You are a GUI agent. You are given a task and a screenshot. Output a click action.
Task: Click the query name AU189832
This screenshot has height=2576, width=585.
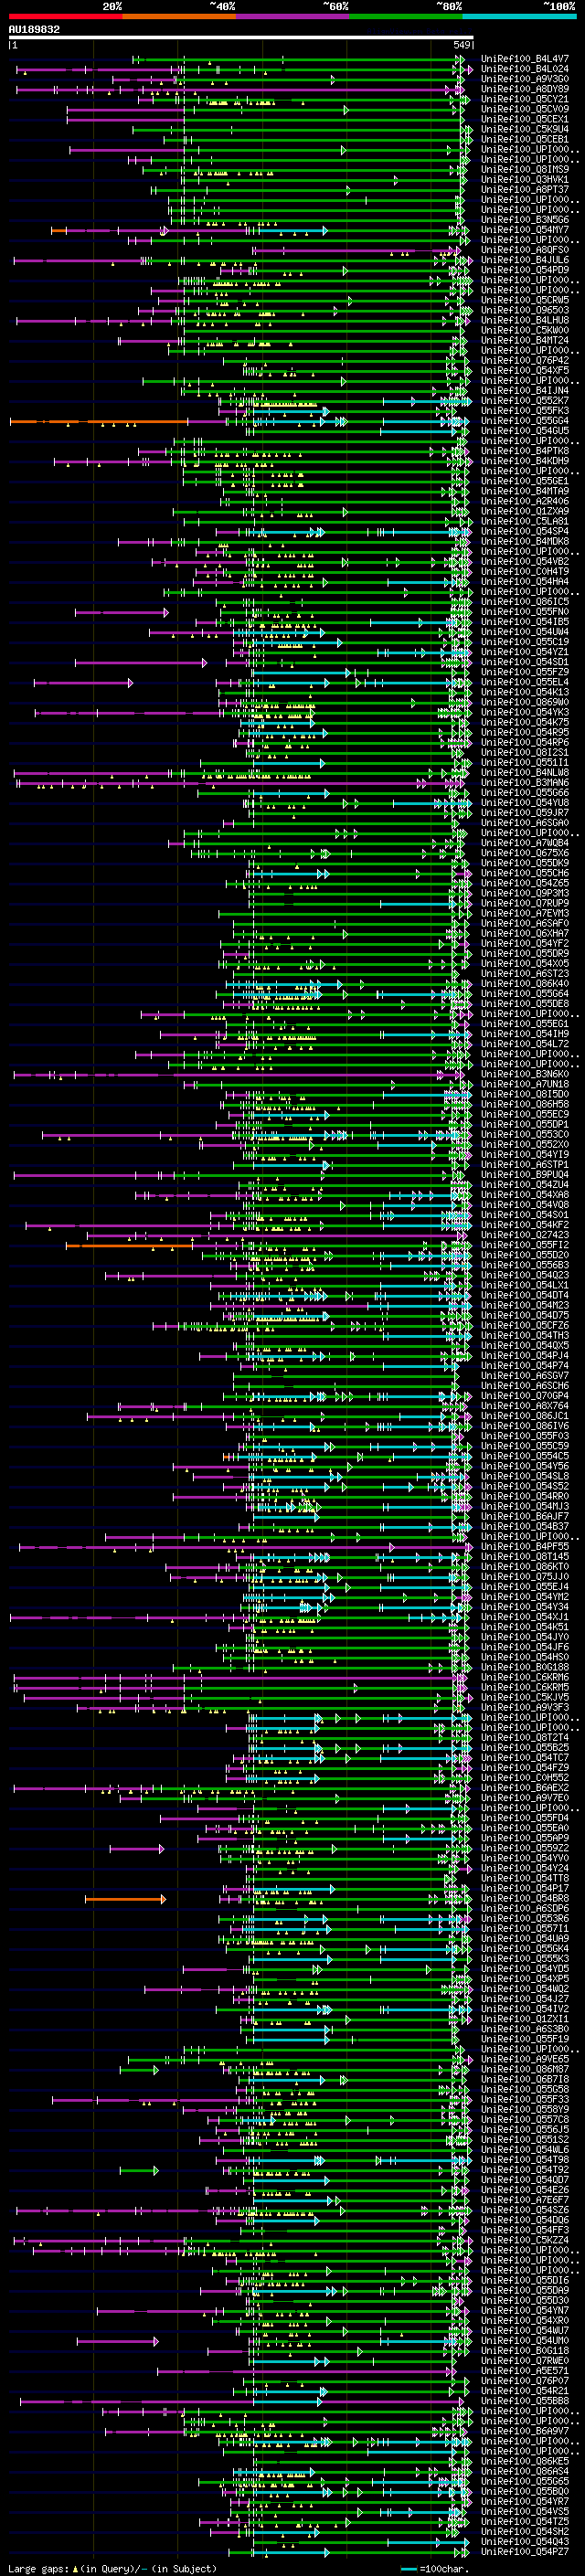pyautogui.click(x=34, y=30)
